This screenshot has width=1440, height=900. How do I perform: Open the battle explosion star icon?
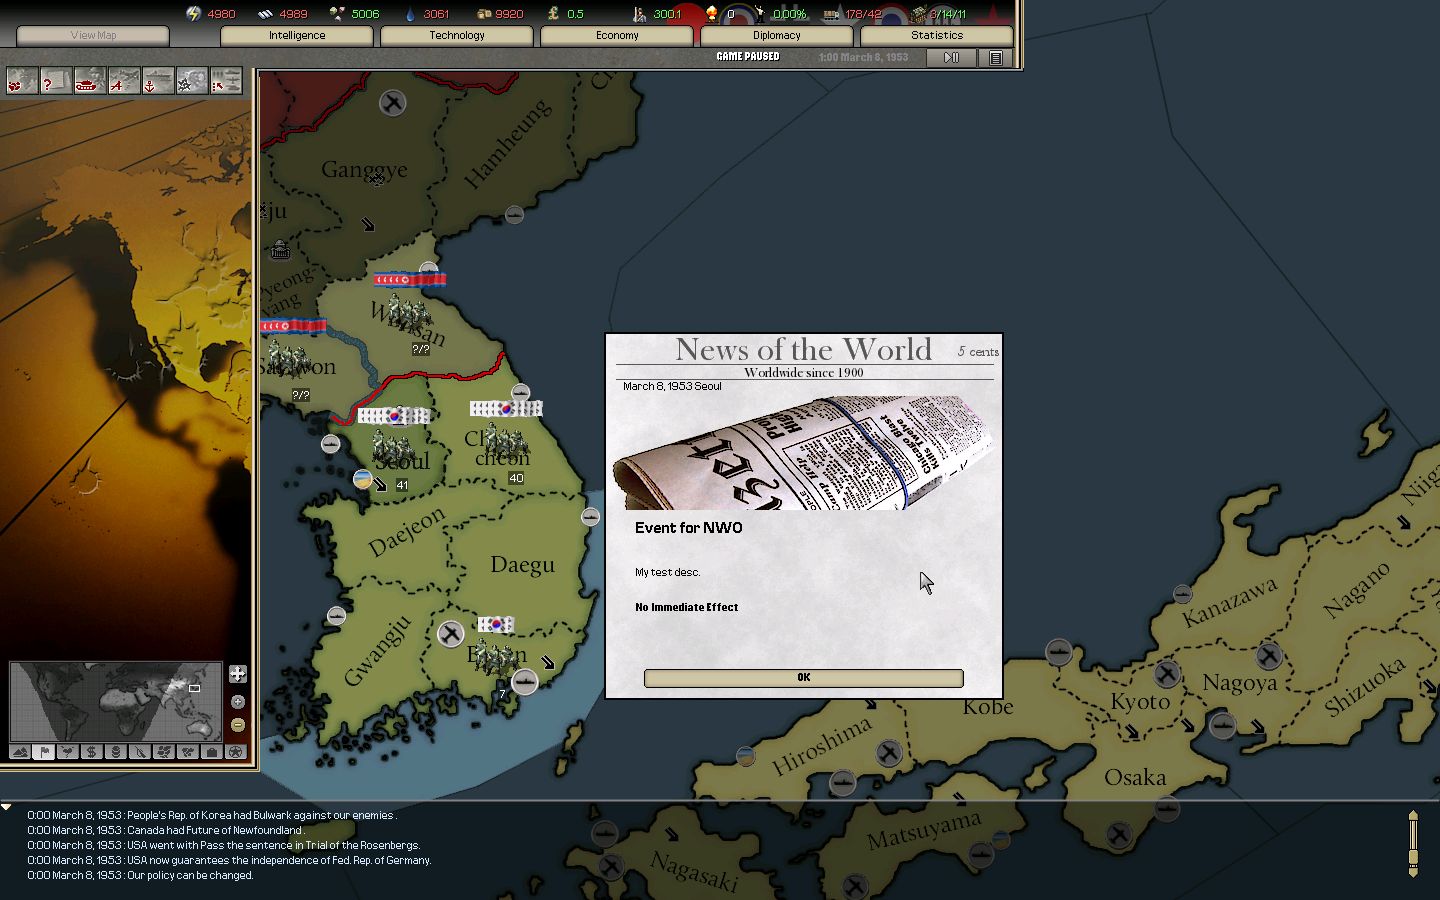click(x=192, y=81)
